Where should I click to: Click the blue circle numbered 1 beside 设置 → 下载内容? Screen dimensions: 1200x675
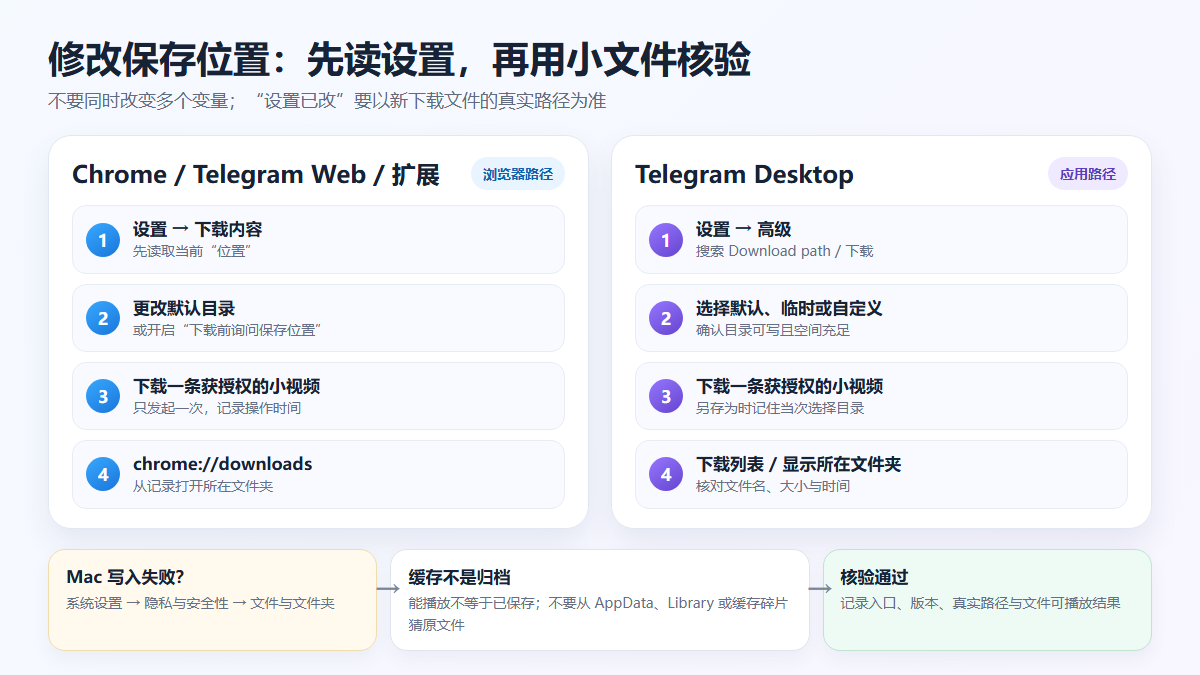(x=103, y=240)
